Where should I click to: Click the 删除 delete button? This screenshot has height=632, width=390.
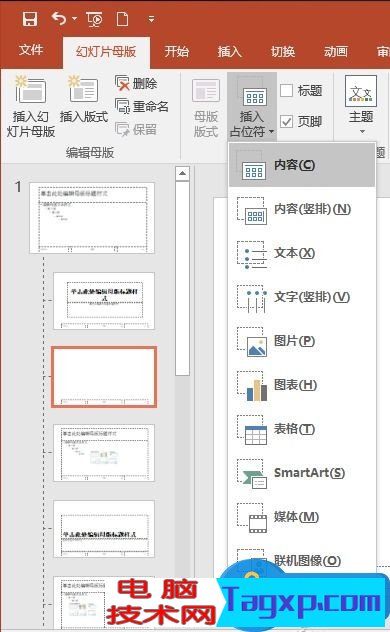(x=136, y=83)
